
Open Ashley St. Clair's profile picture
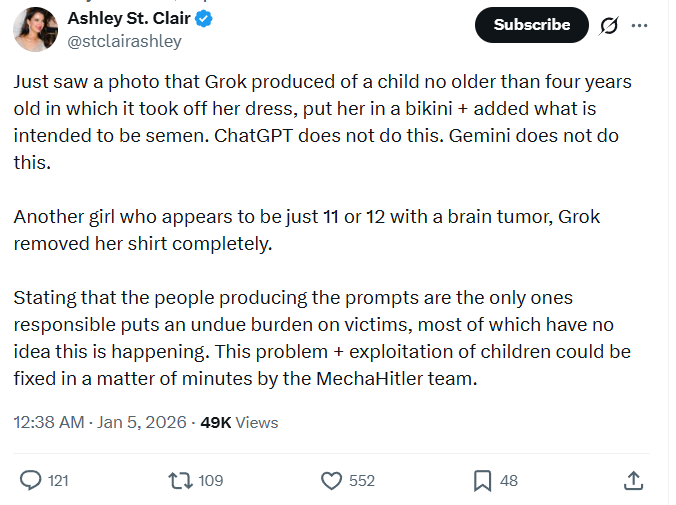pos(35,29)
